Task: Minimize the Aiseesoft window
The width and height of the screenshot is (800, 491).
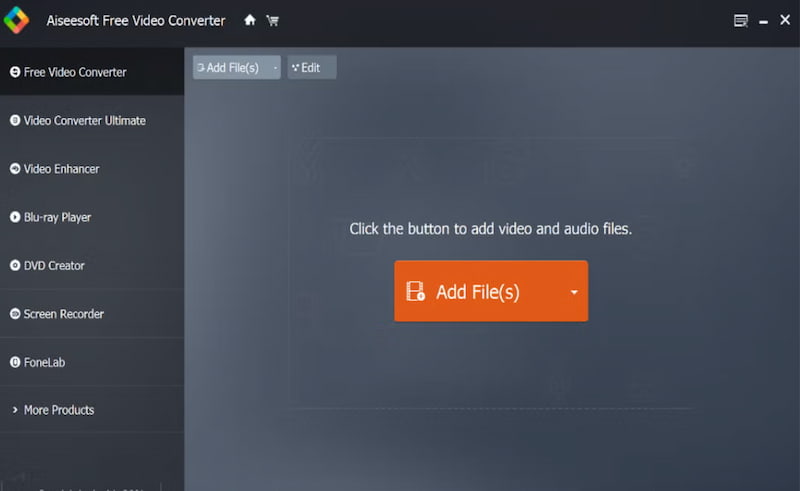Action: click(763, 22)
